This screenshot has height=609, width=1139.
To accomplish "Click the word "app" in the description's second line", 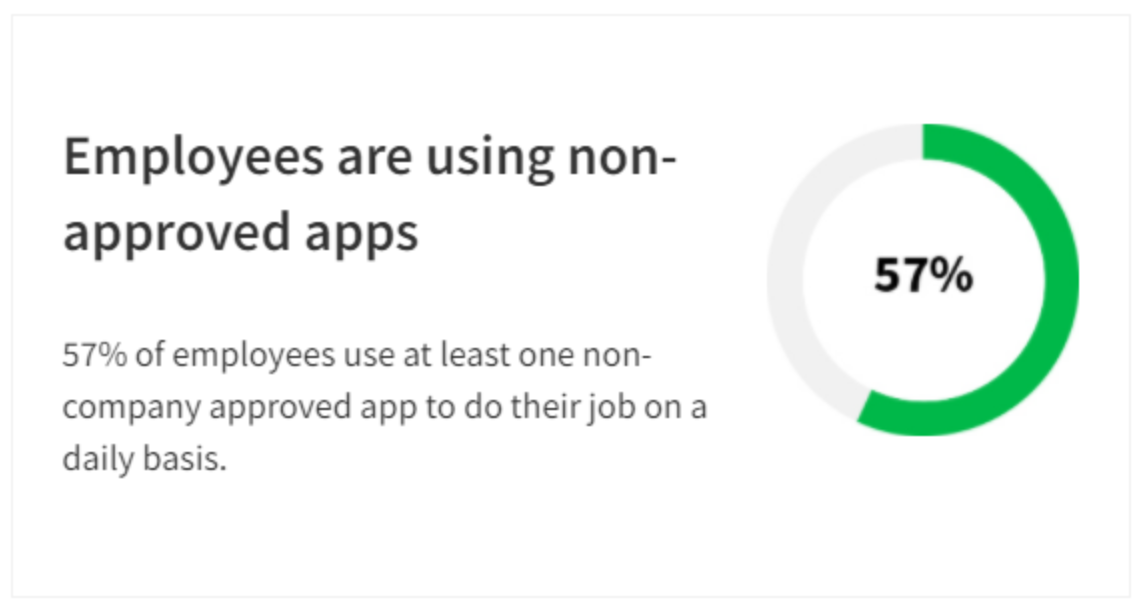I will (387, 408).
